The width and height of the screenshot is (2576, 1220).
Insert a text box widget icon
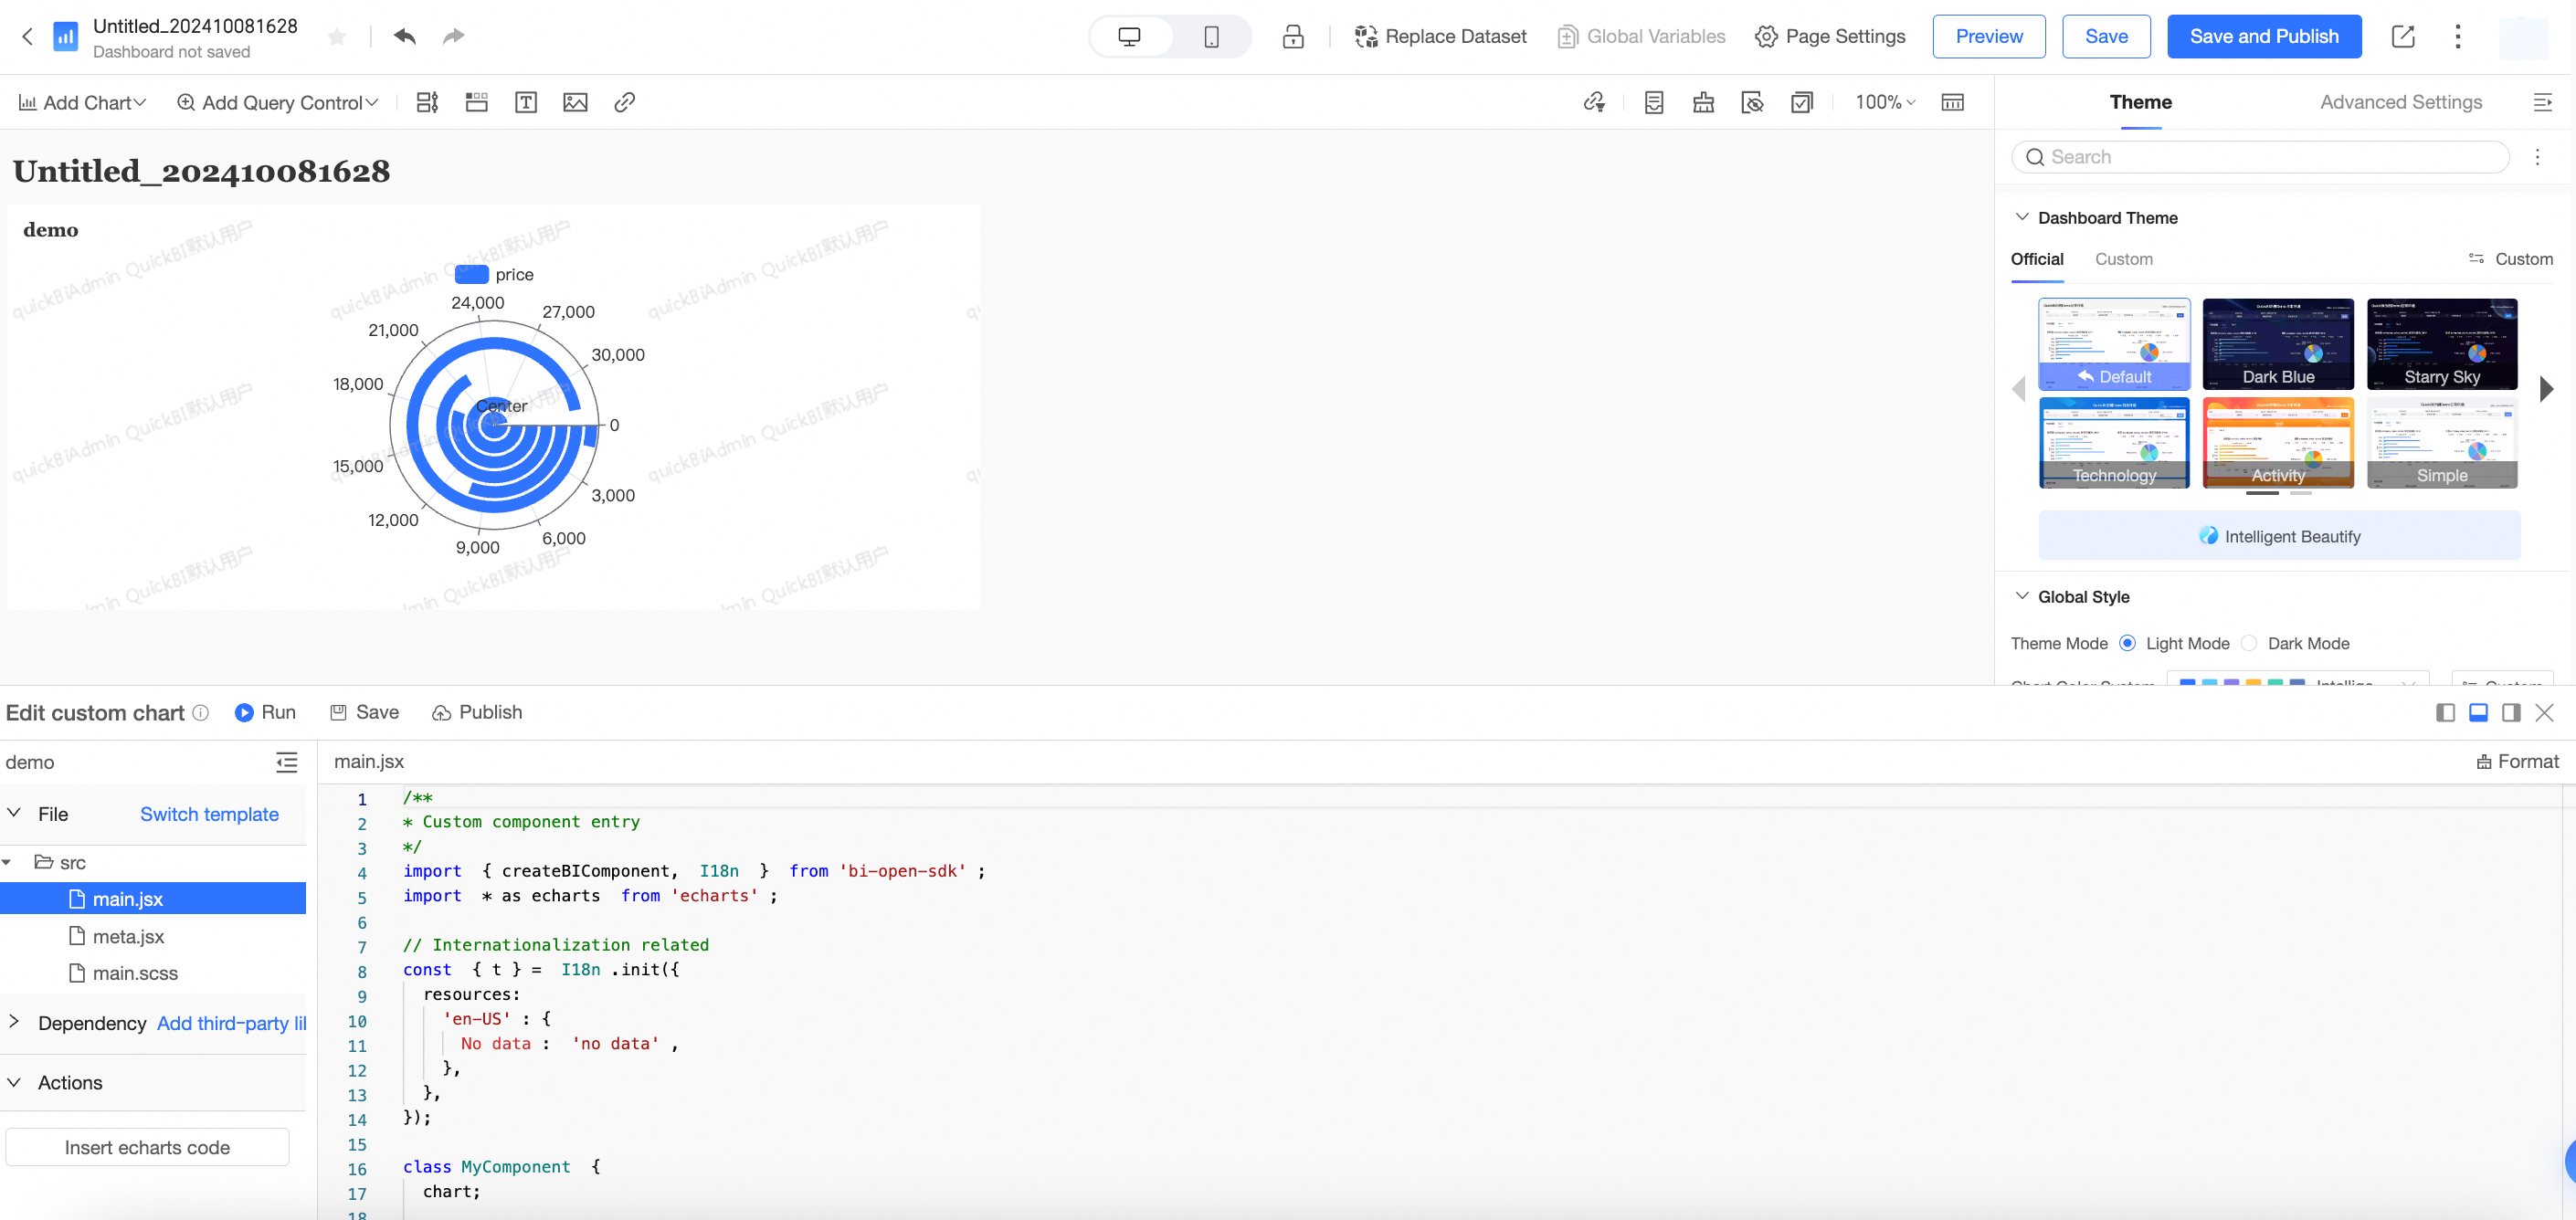click(x=525, y=102)
